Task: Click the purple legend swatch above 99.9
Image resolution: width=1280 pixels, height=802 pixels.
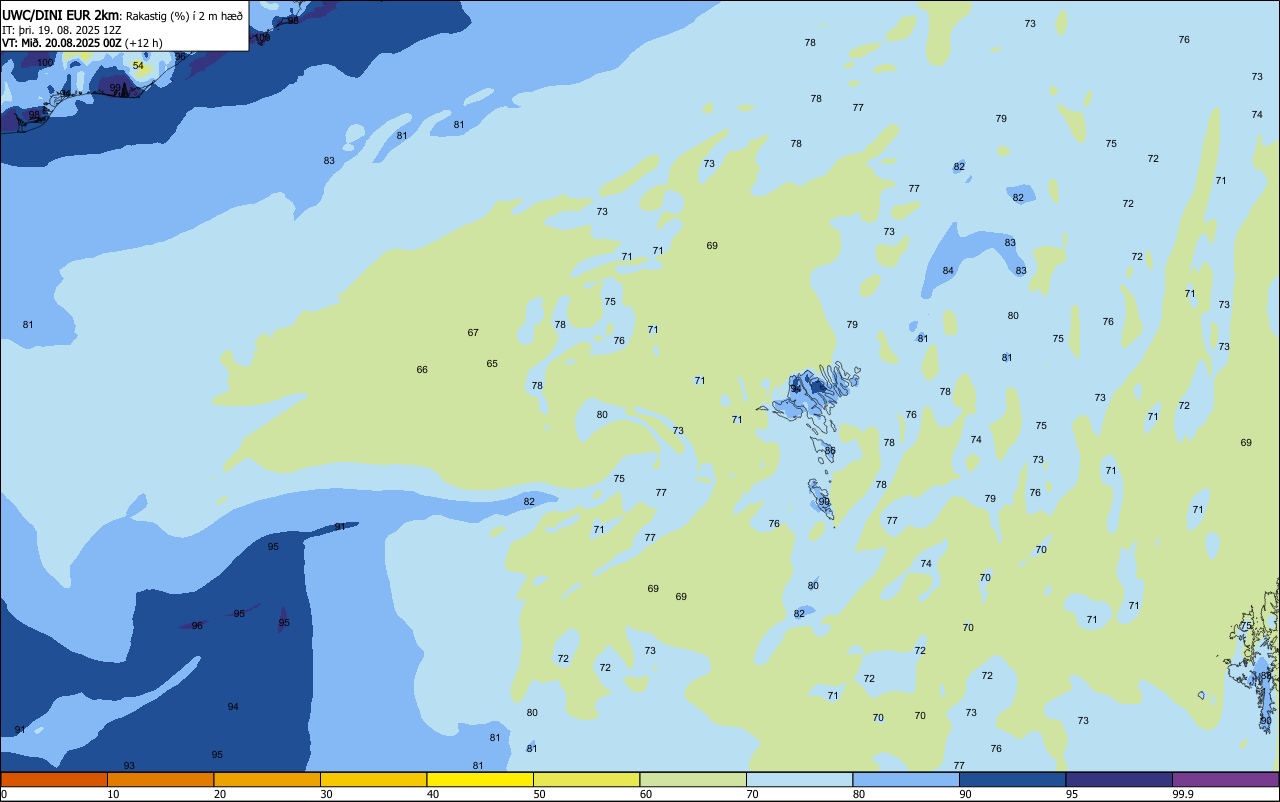Action: tap(1225, 779)
